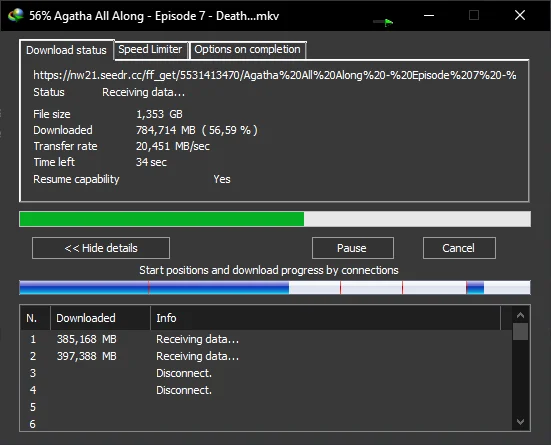
Task: Select connection row 4 showing Disconnect
Action: pos(266,390)
